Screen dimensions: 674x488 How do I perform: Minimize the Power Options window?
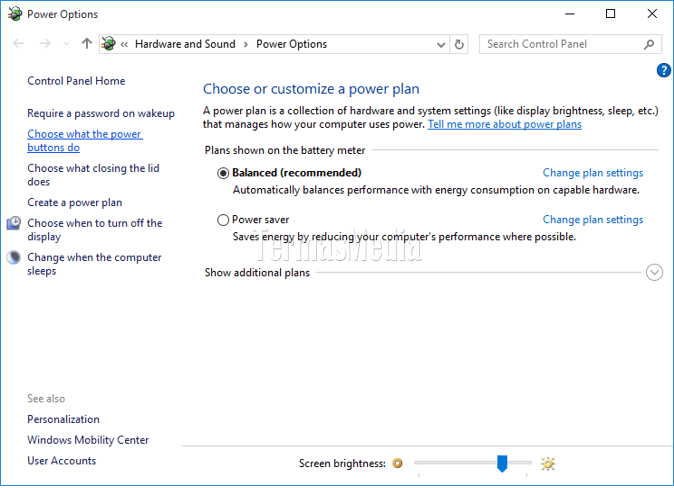pyautogui.click(x=570, y=14)
